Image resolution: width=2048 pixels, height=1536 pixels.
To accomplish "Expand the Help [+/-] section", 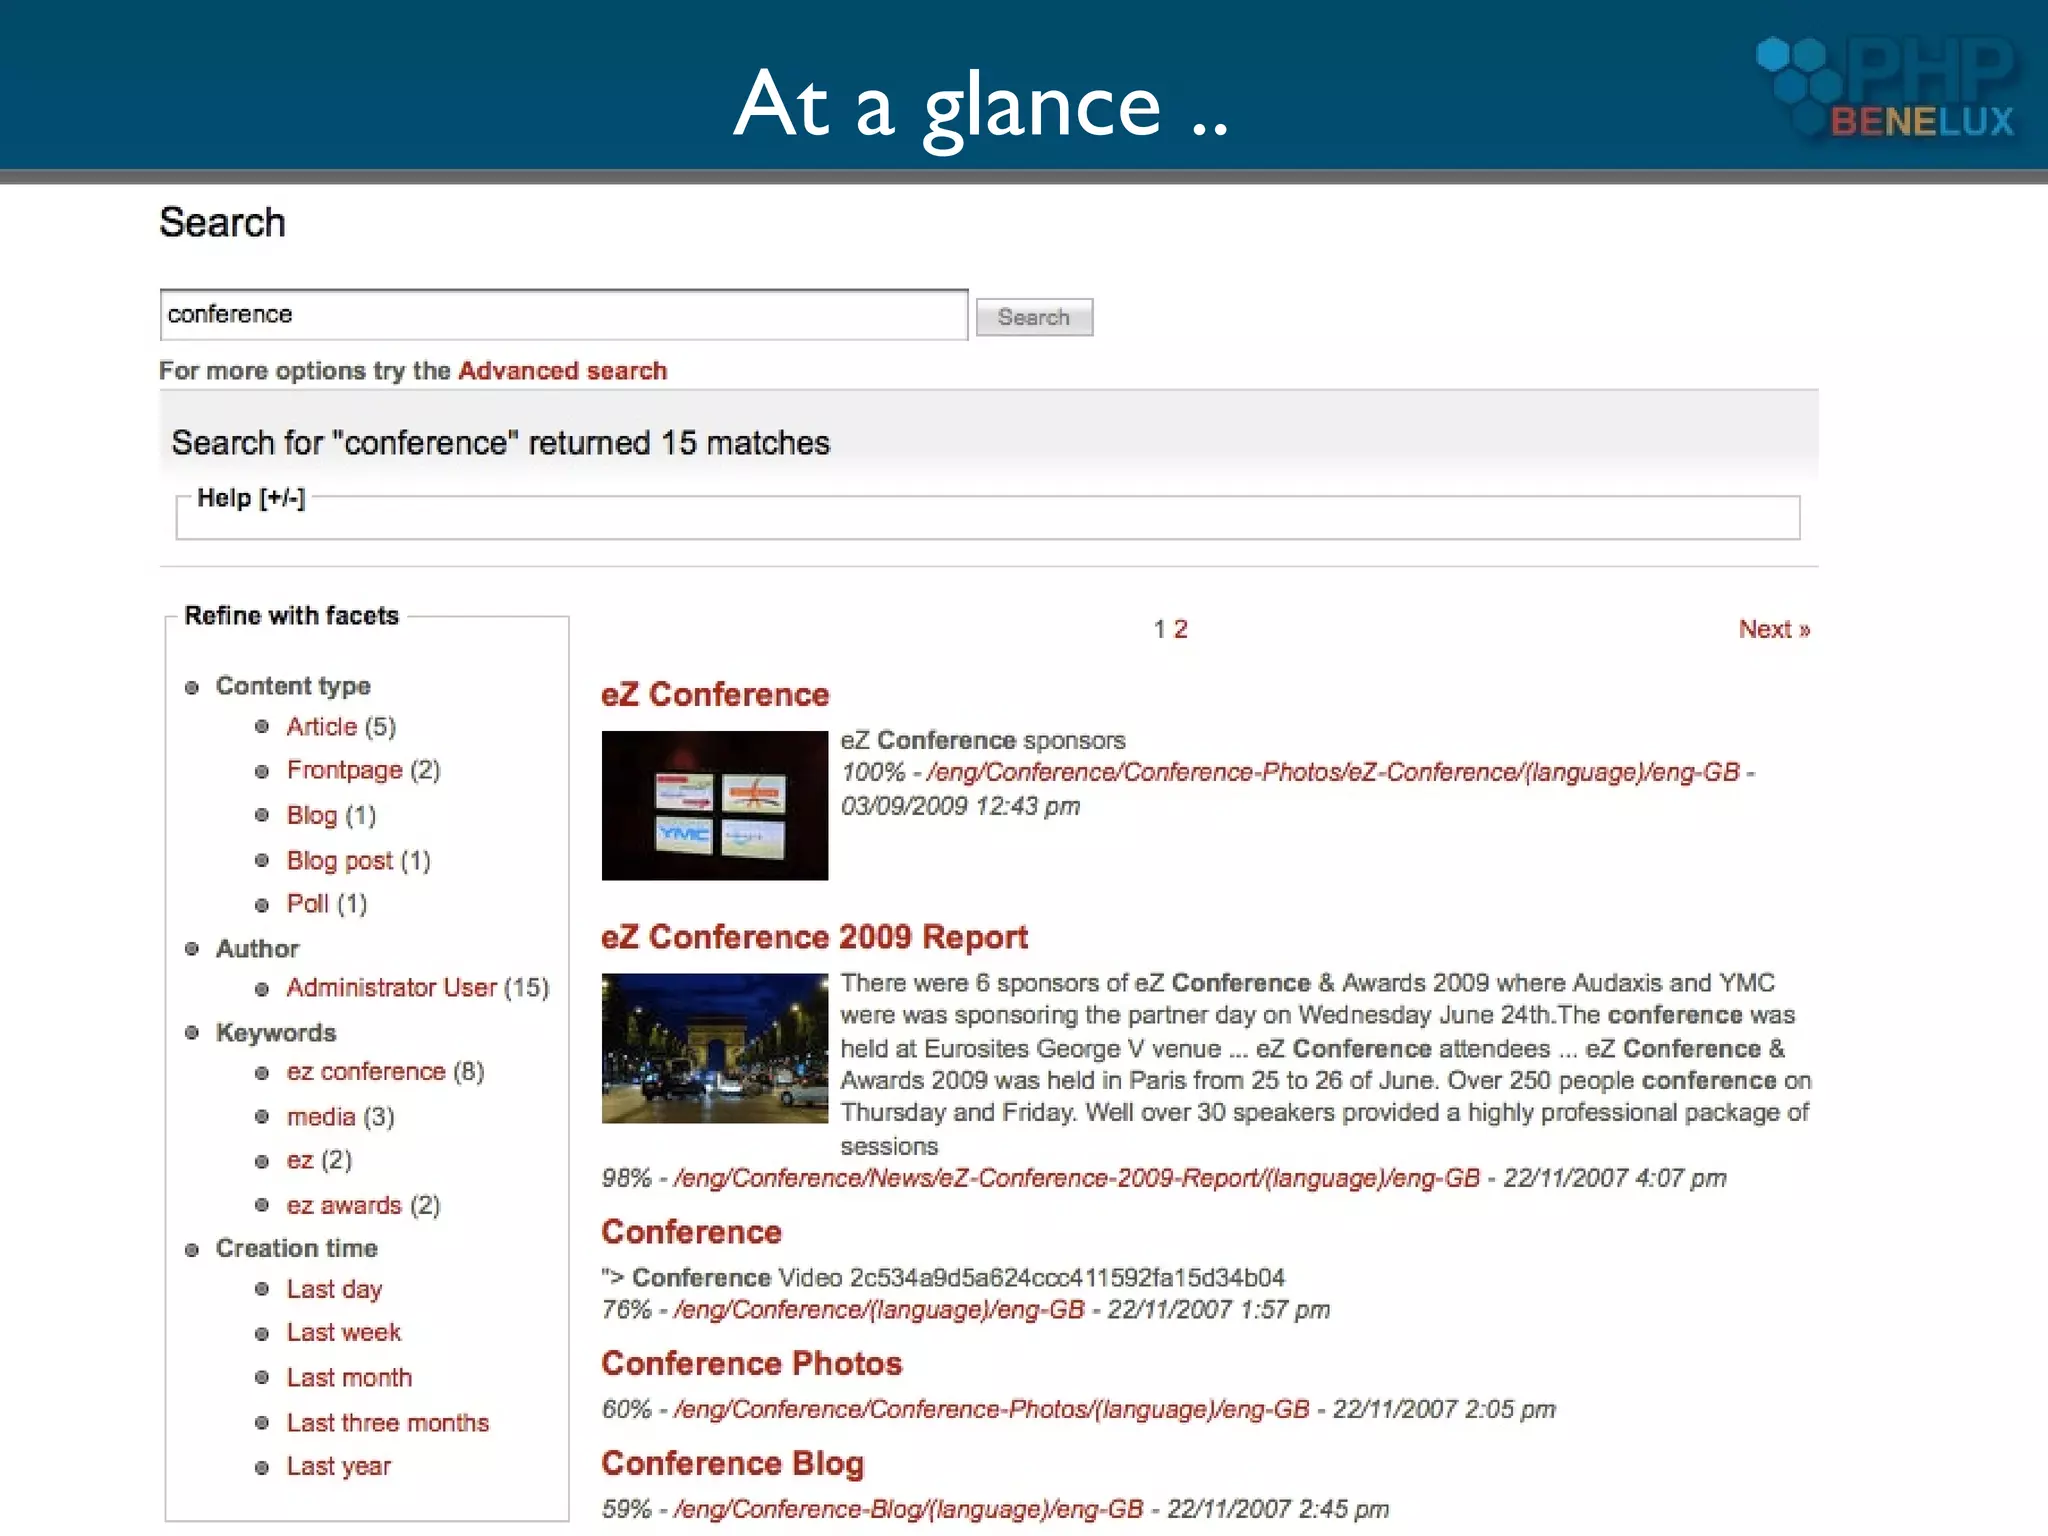I will point(250,498).
